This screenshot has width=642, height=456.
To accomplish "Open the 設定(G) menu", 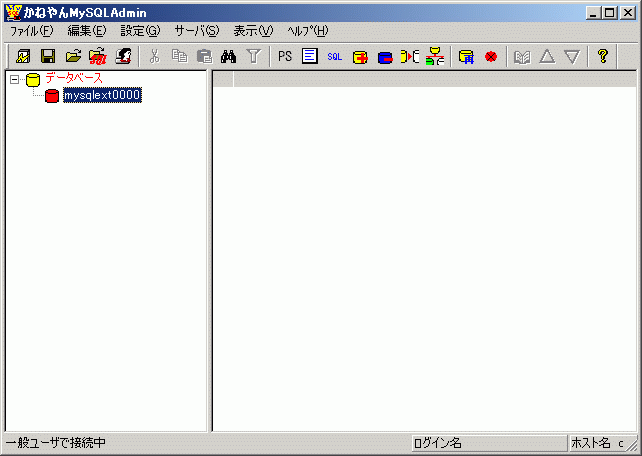I will point(140,31).
